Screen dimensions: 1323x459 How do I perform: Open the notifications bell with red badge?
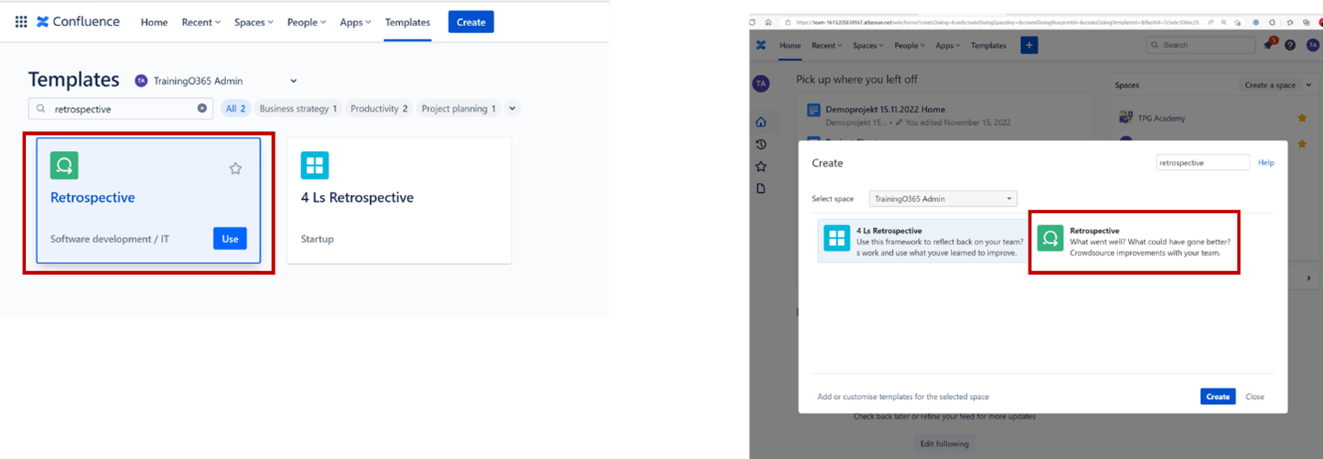(x=1269, y=45)
